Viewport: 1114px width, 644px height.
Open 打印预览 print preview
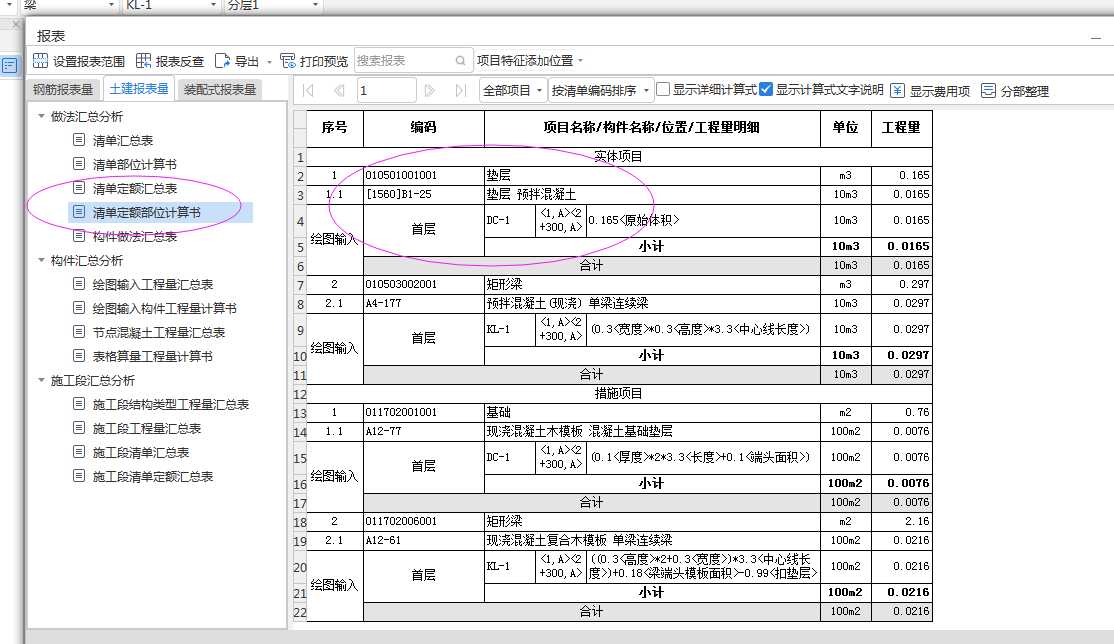click(x=288, y=61)
